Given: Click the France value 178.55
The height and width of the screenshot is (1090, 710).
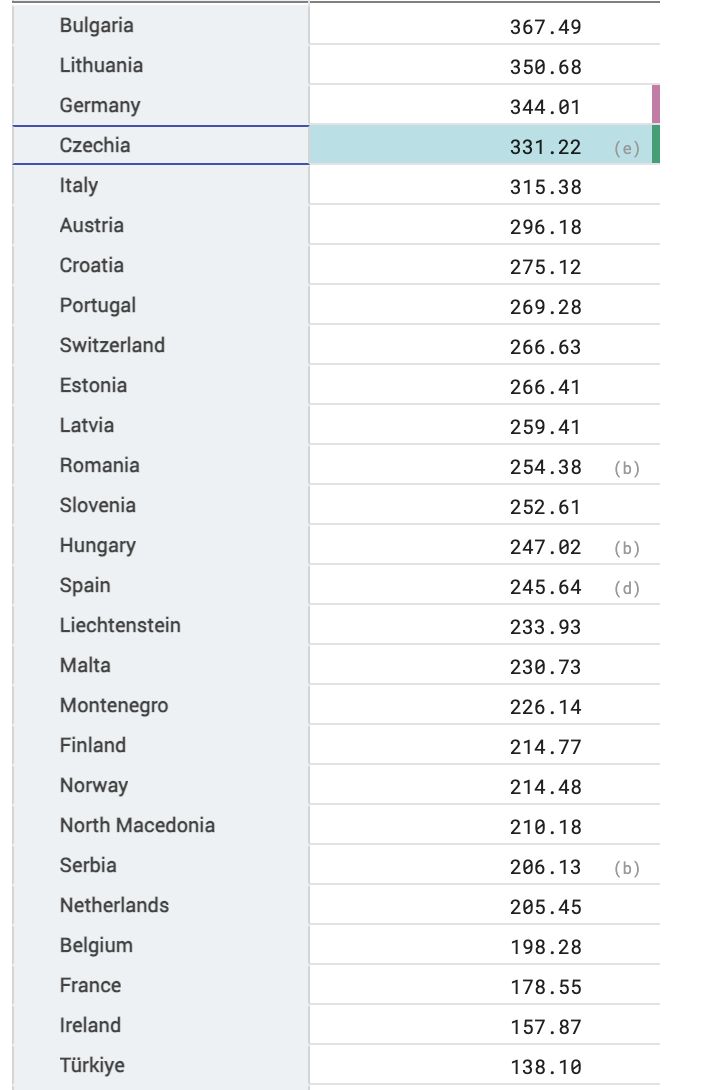Looking at the screenshot, I should pos(545,987).
